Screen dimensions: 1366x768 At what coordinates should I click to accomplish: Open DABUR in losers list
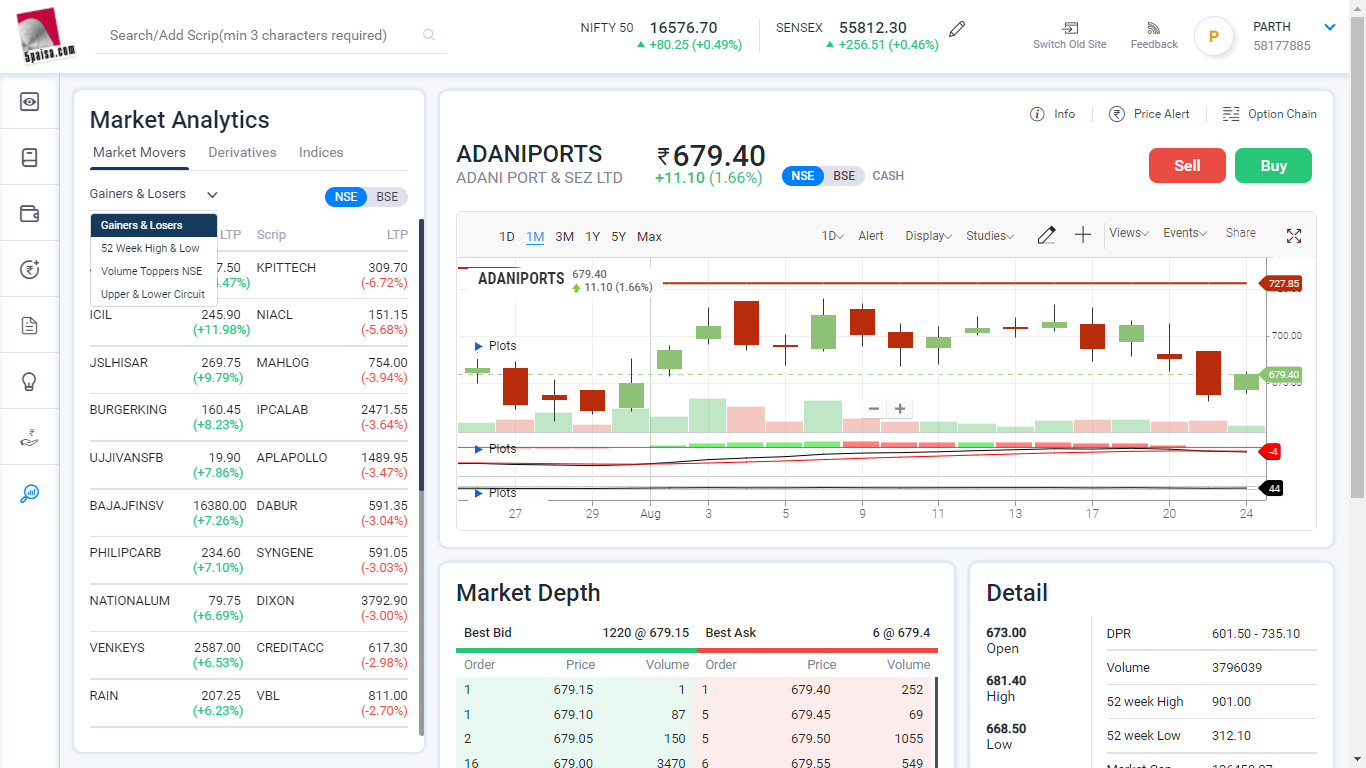277,506
